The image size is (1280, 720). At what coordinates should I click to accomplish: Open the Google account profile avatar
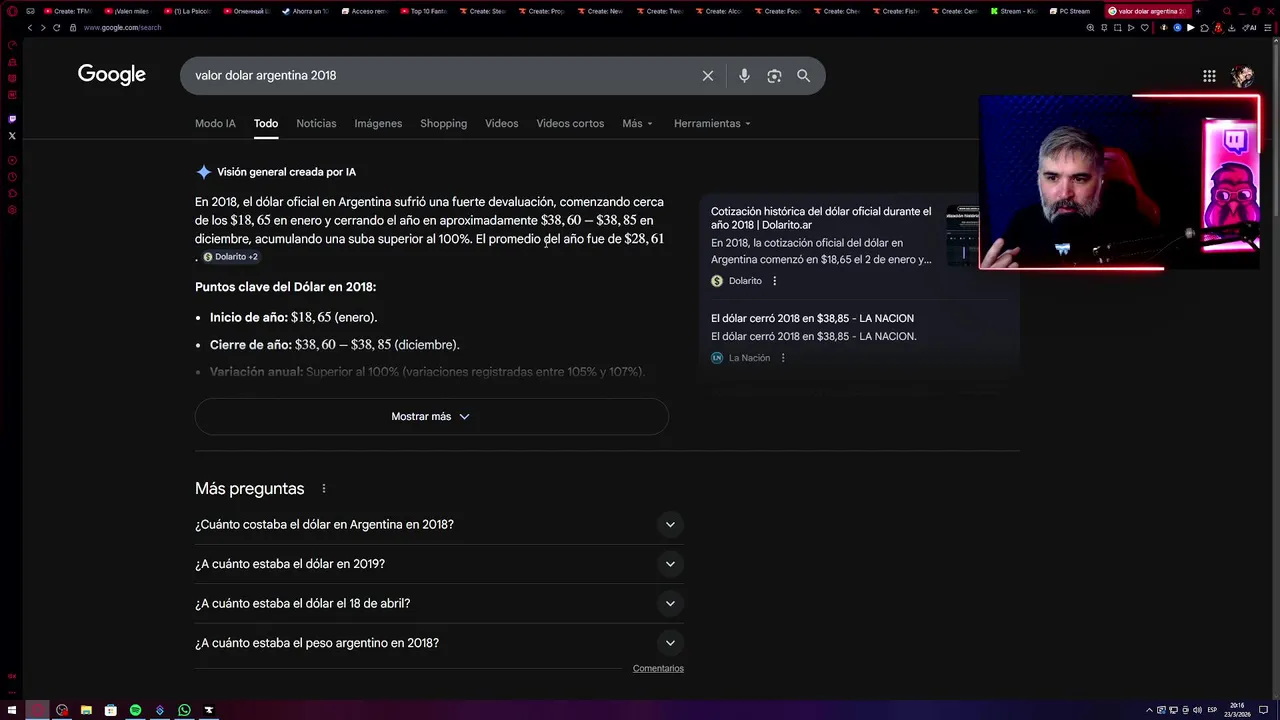1242,76
